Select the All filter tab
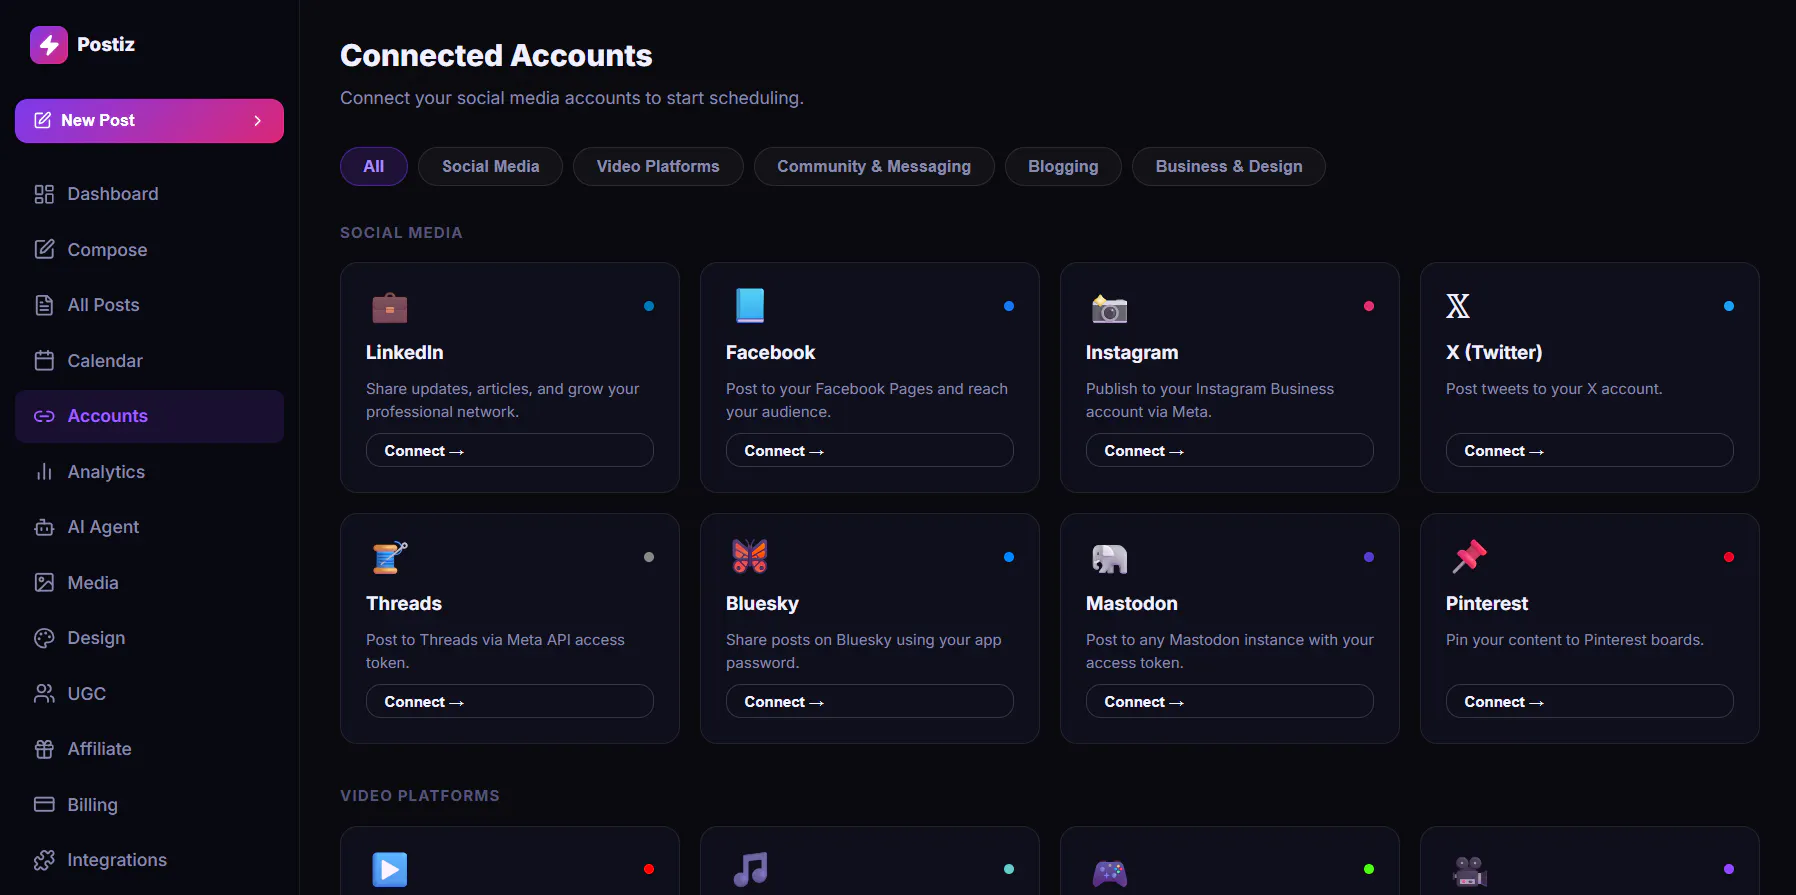 pyautogui.click(x=374, y=167)
